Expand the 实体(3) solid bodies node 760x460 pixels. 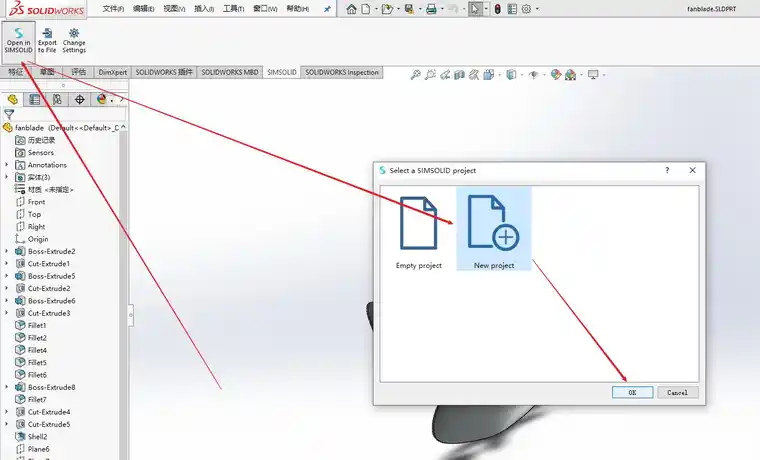click(x=7, y=177)
